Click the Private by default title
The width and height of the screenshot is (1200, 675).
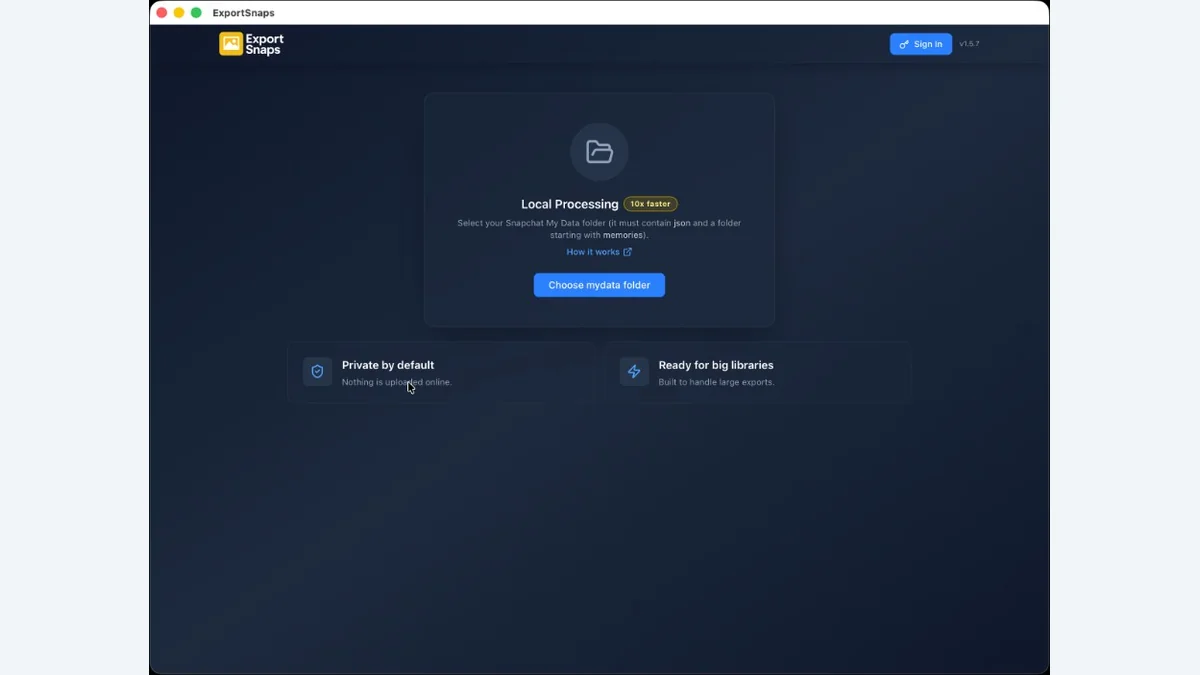(x=388, y=365)
